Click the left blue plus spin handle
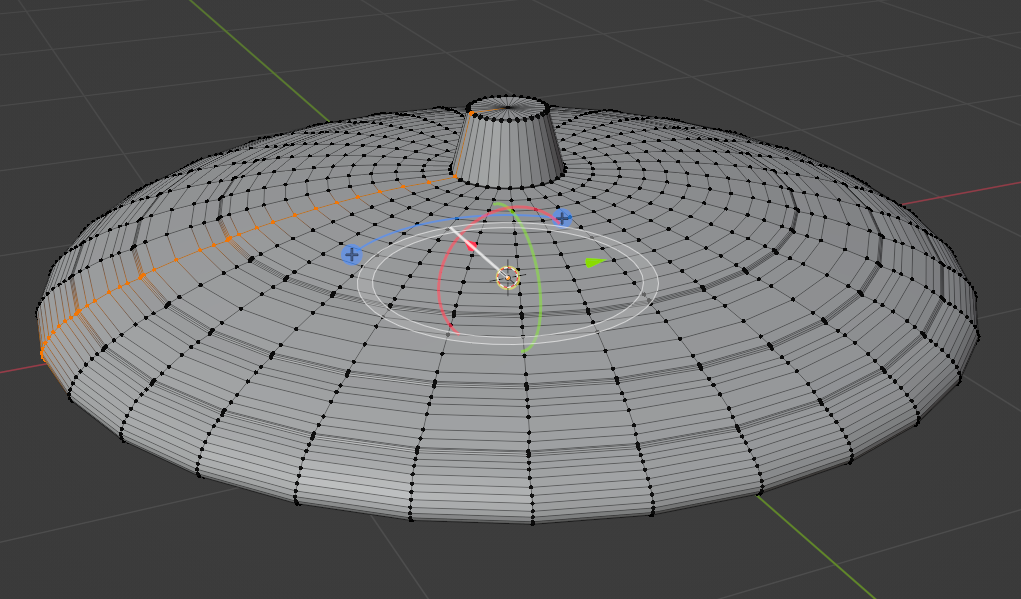 pyautogui.click(x=351, y=255)
